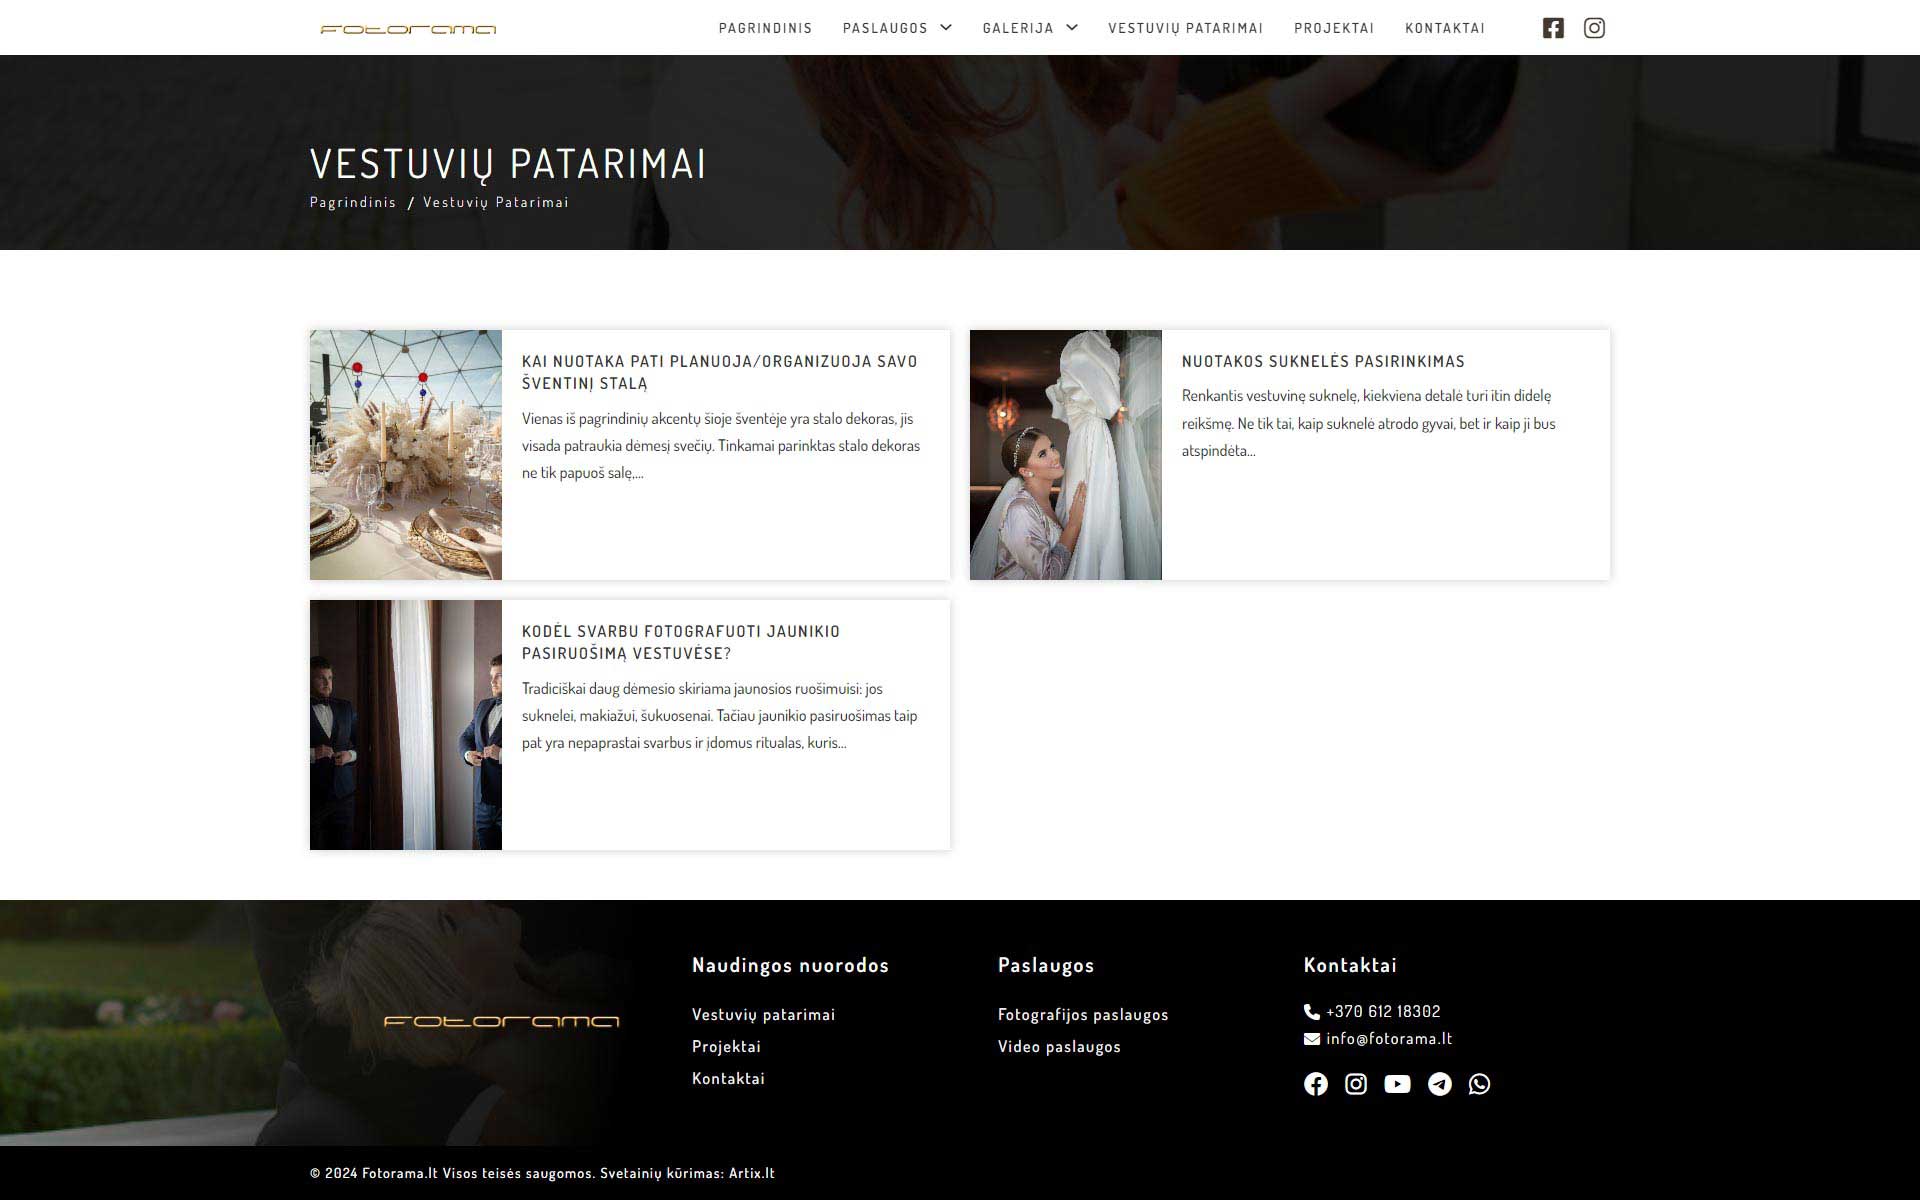1920x1200 pixels.
Task: Open Fotografijos paslaugos footer link
Action: tap(1083, 1014)
